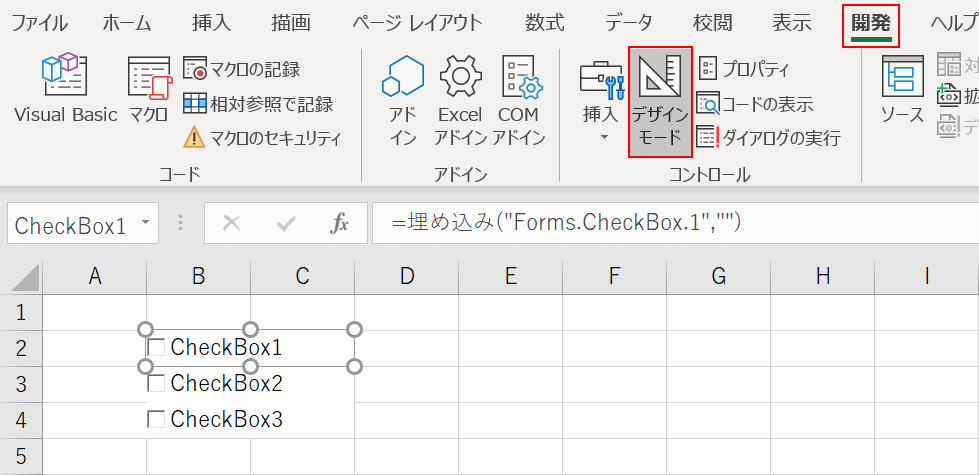Screen dimensions: 979x475
Task: Select column F header
Action: click(614, 277)
